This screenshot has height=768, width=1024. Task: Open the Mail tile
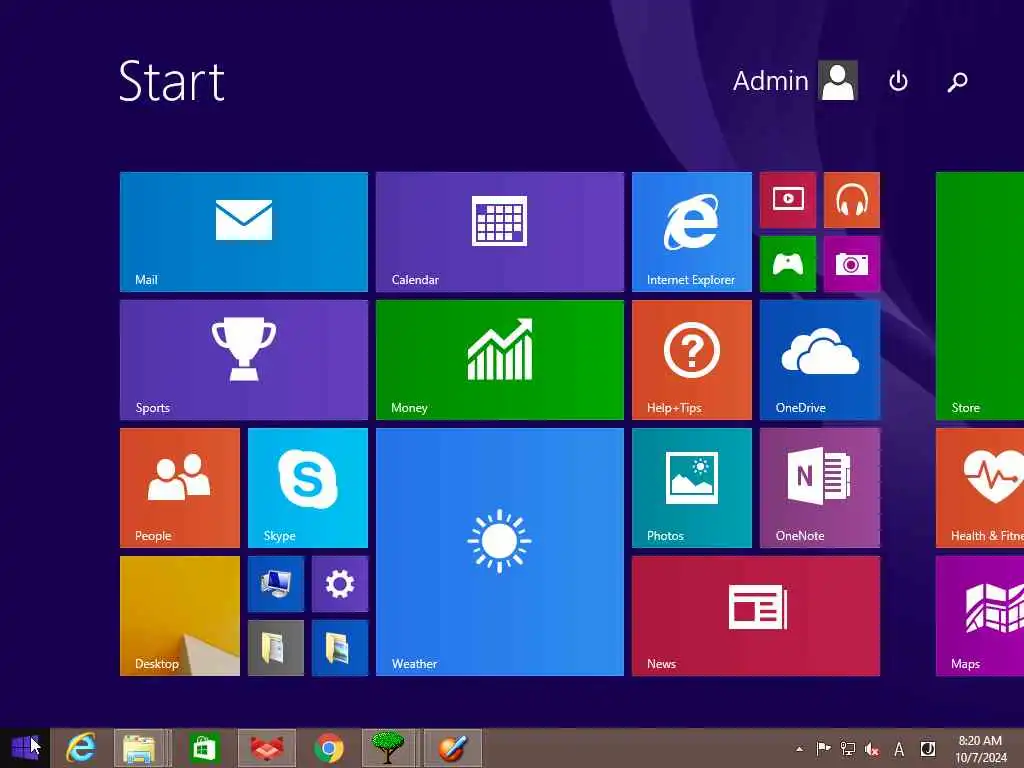click(244, 232)
